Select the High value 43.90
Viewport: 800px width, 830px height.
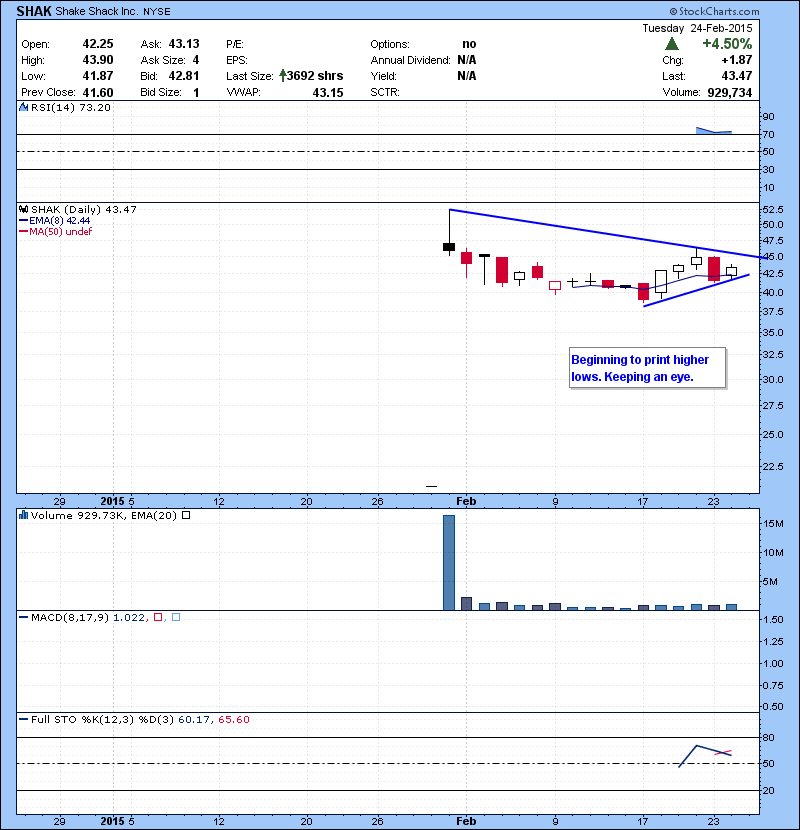point(98,60)
